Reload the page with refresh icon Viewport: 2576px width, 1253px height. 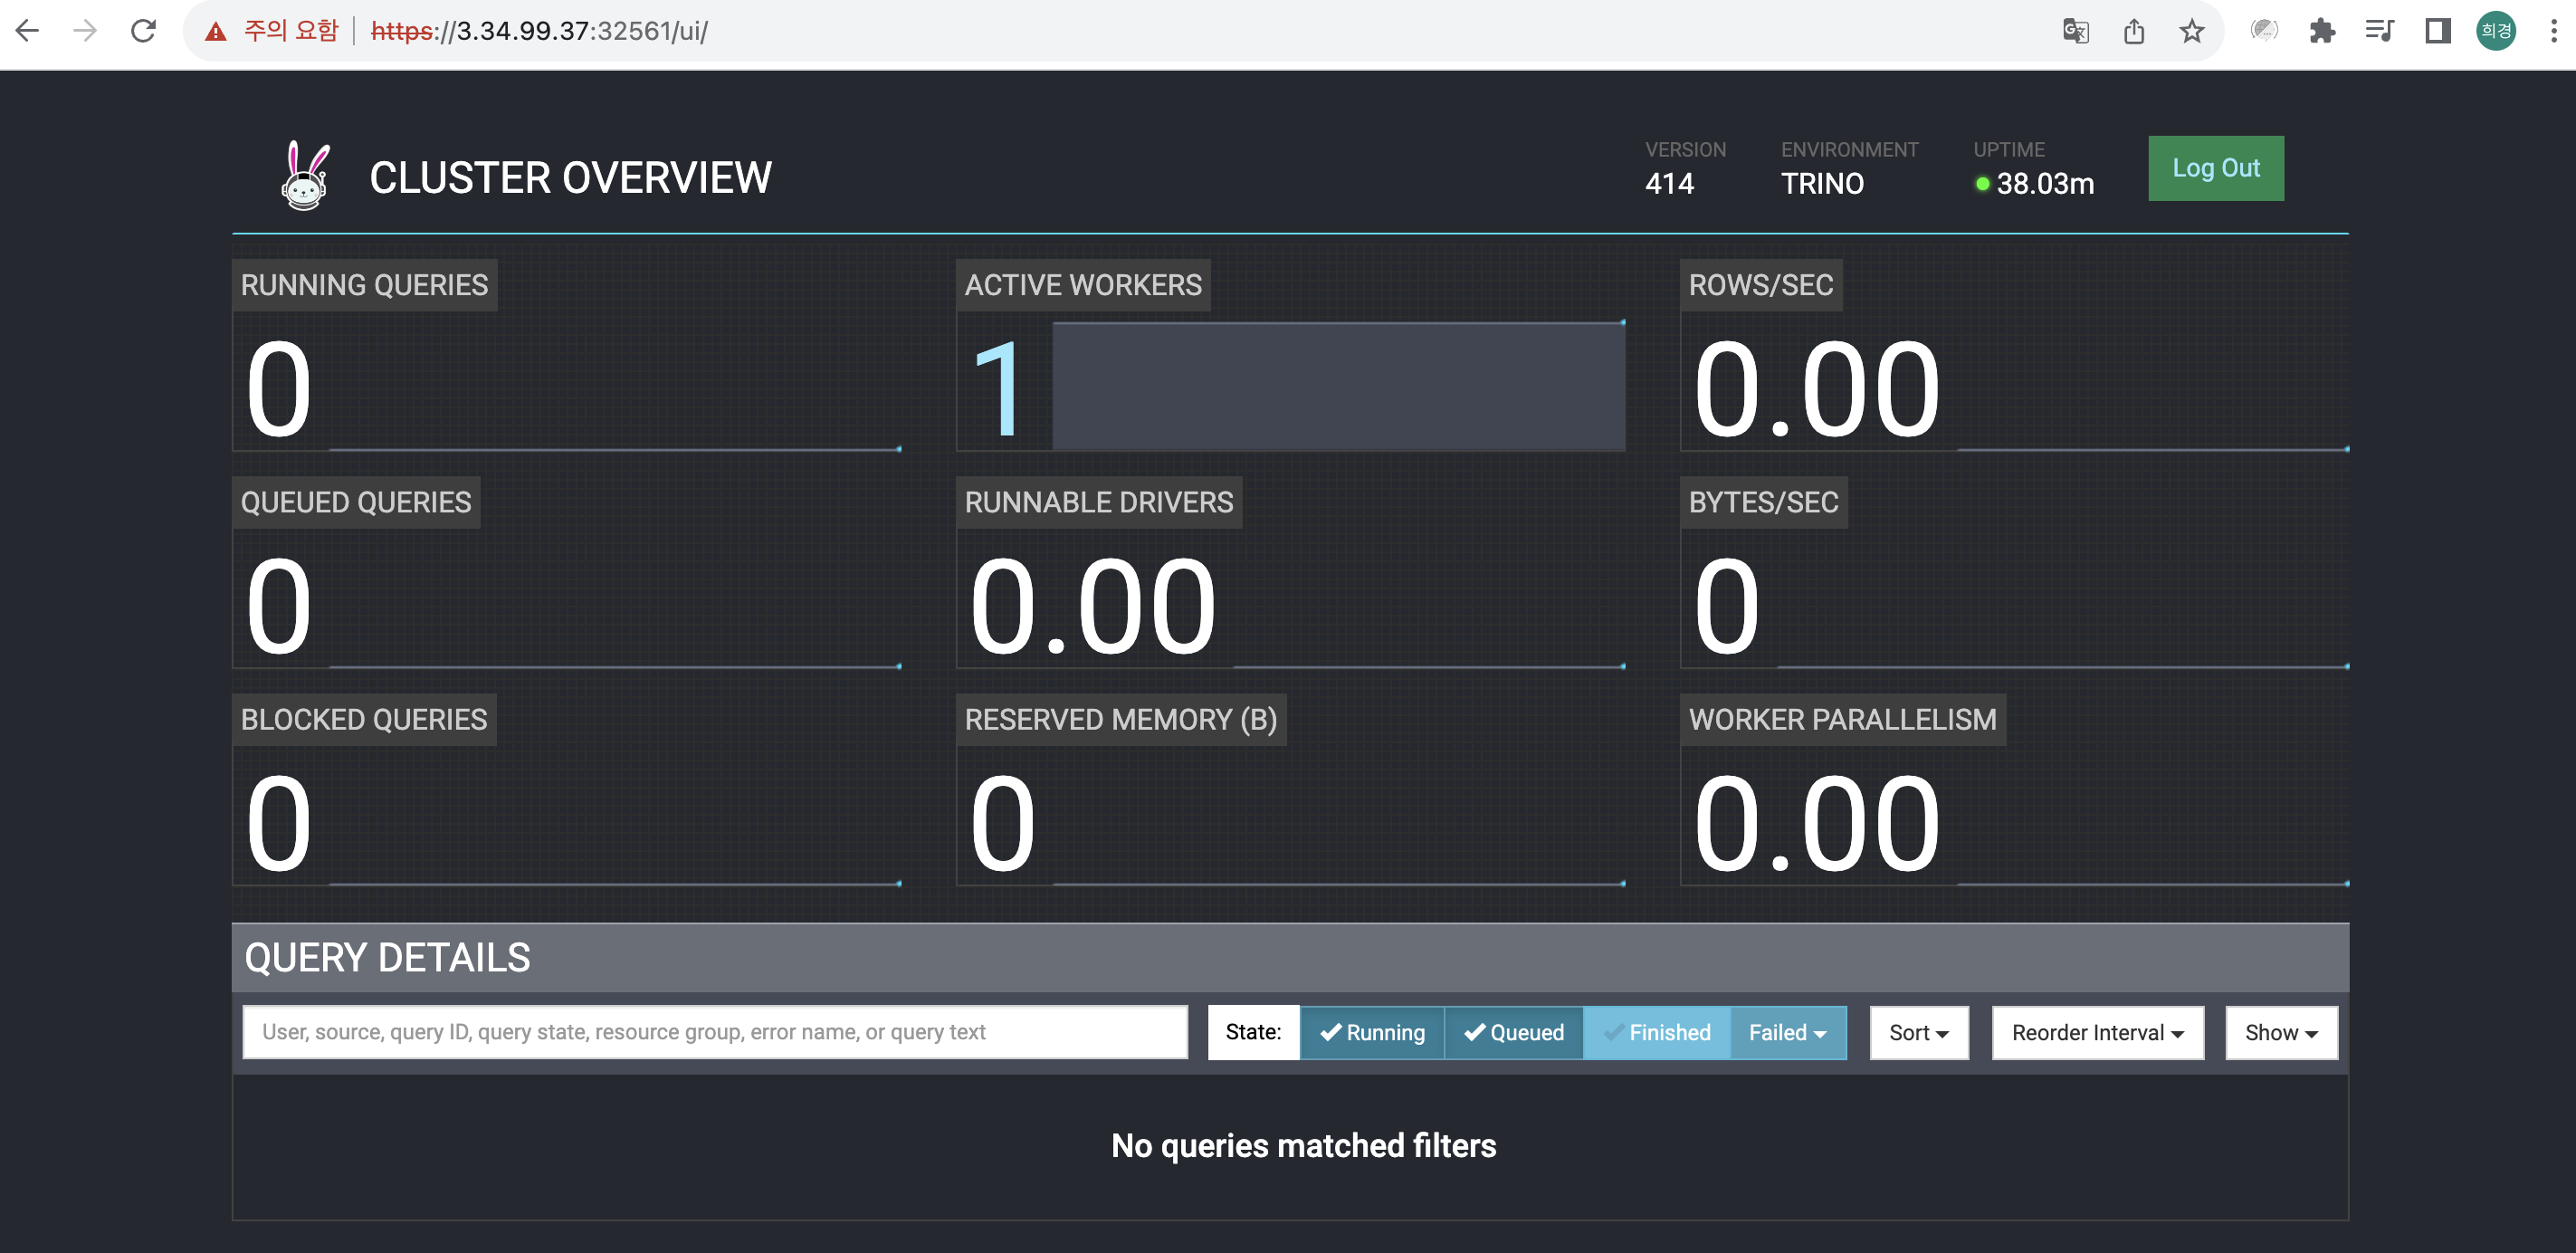(x=144, y=31)
